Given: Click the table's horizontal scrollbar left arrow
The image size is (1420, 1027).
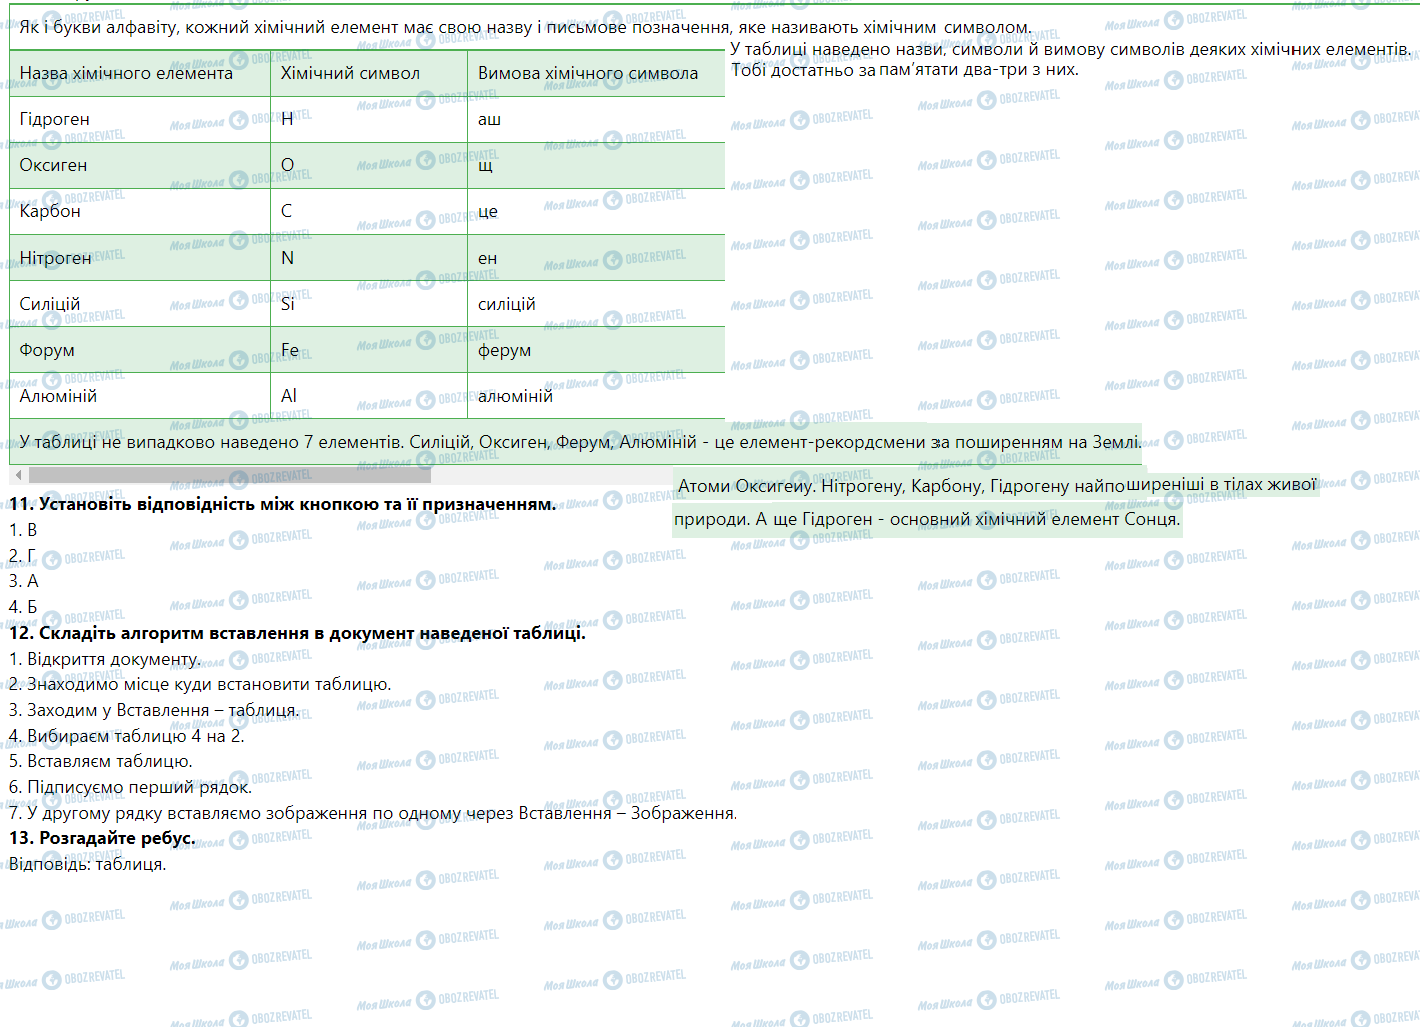Looking at the screenshot, I should (x=18, y=475).
